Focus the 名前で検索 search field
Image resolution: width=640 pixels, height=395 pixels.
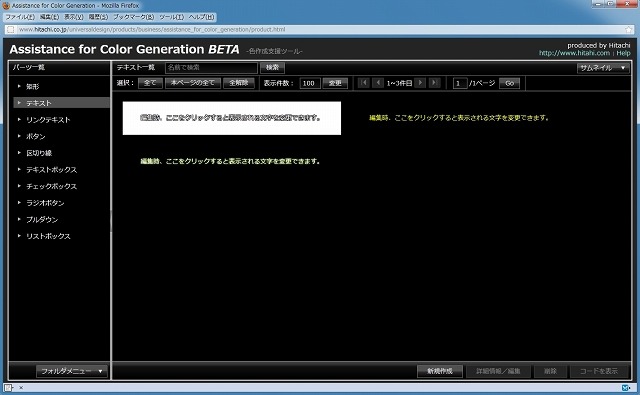[x=211, y=67]
